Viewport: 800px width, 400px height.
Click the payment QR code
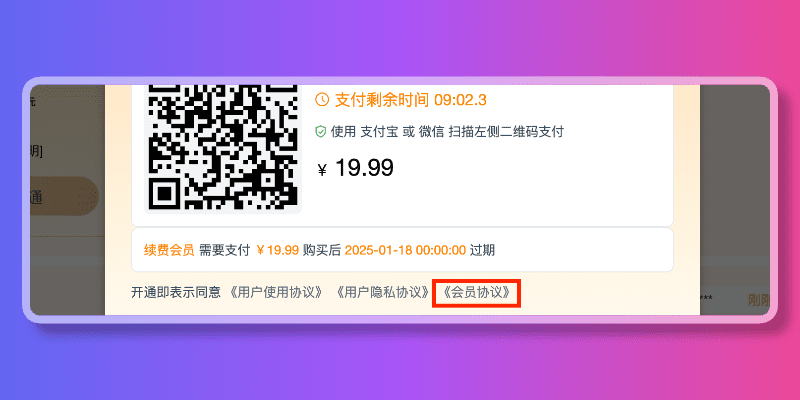(x=223, y=148)
